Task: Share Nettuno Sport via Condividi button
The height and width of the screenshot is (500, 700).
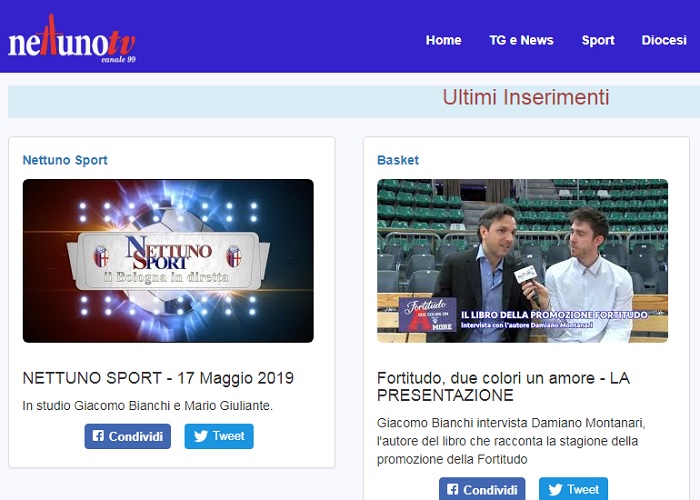Action: point(128,436)
